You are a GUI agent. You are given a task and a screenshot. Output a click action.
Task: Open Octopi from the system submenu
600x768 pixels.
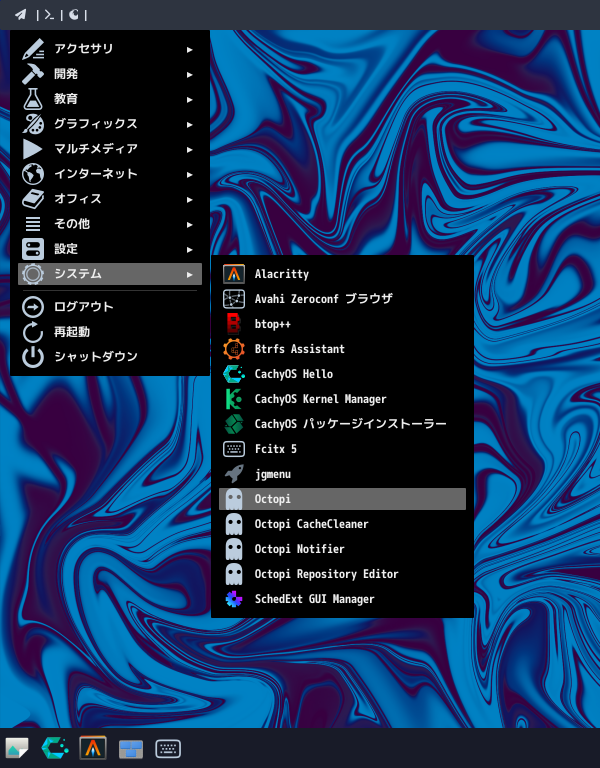point(342,499)
